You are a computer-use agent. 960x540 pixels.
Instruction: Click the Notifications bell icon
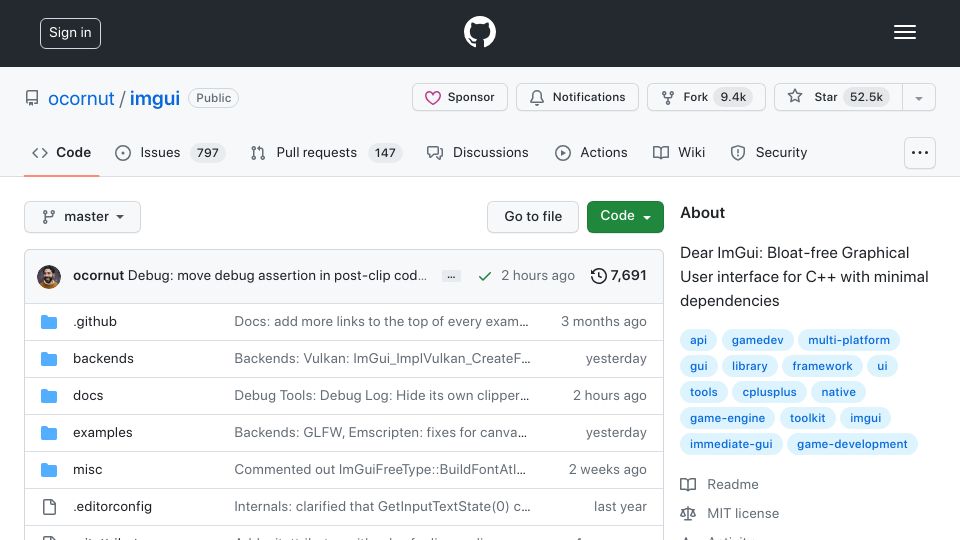[x=537, y=97]
